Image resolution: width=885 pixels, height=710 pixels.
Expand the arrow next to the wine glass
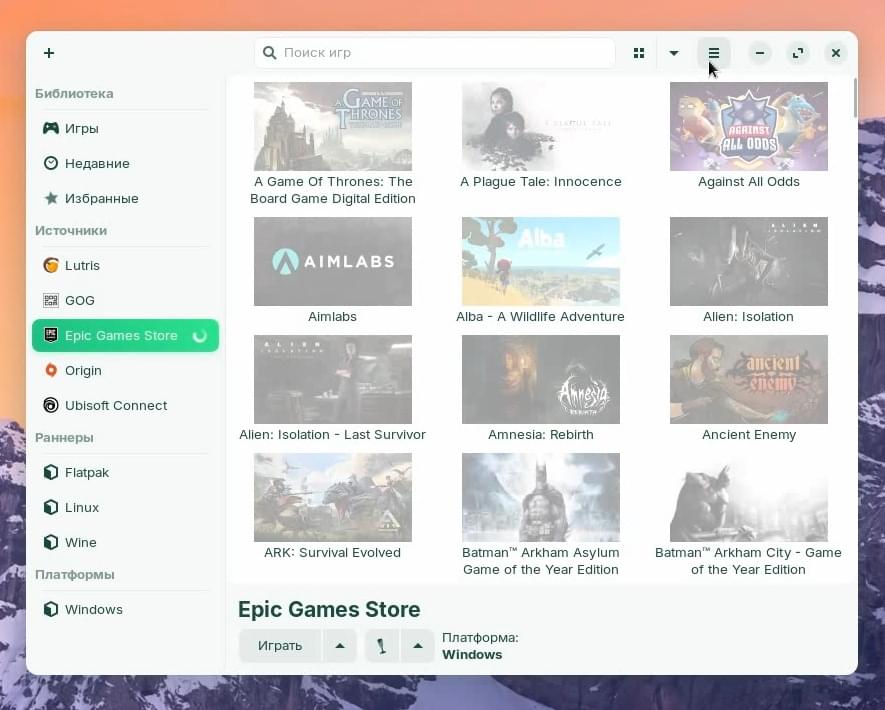[x=418, y=646]
